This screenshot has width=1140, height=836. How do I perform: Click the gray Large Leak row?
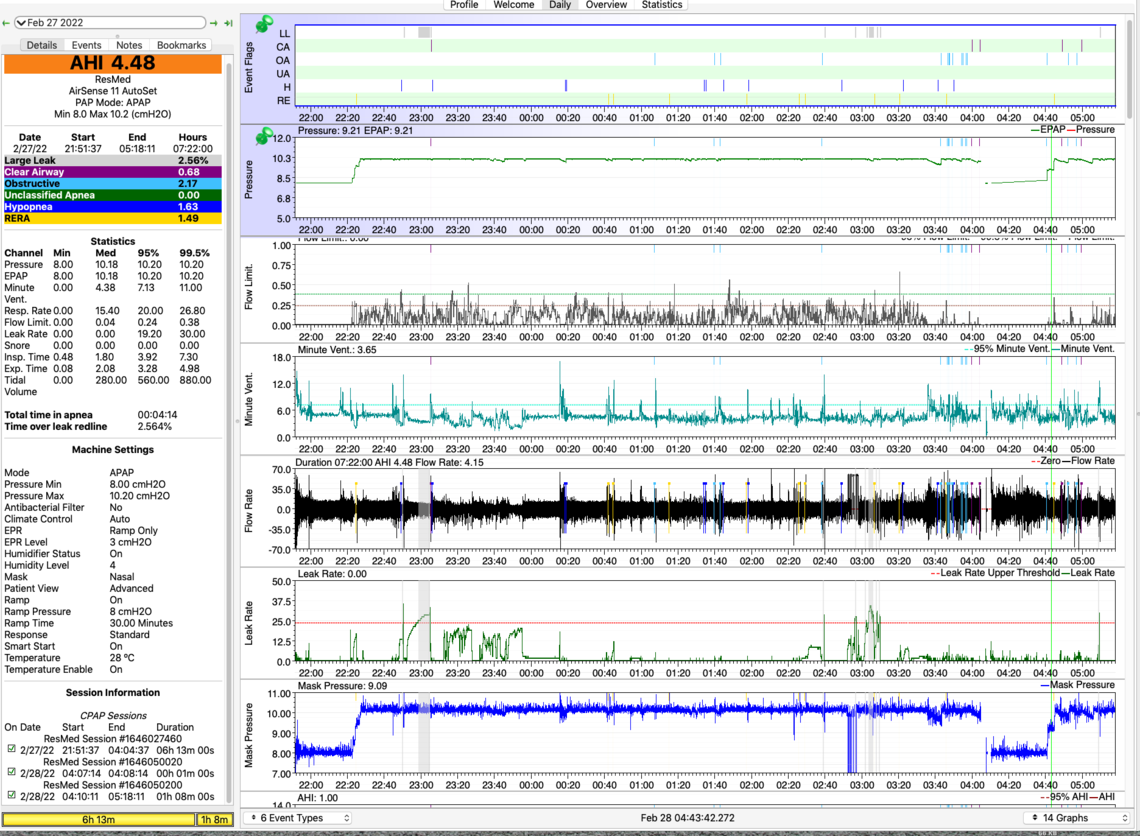113,161
